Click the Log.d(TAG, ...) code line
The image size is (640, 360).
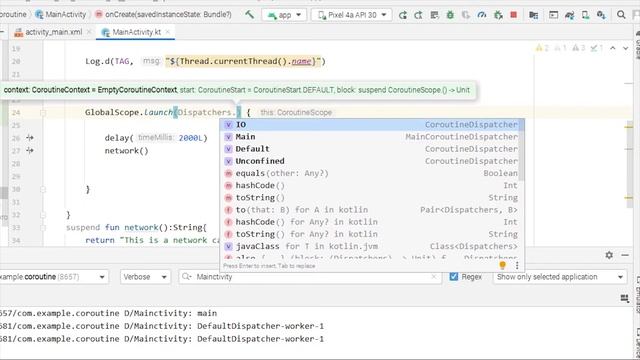[205, 61]
